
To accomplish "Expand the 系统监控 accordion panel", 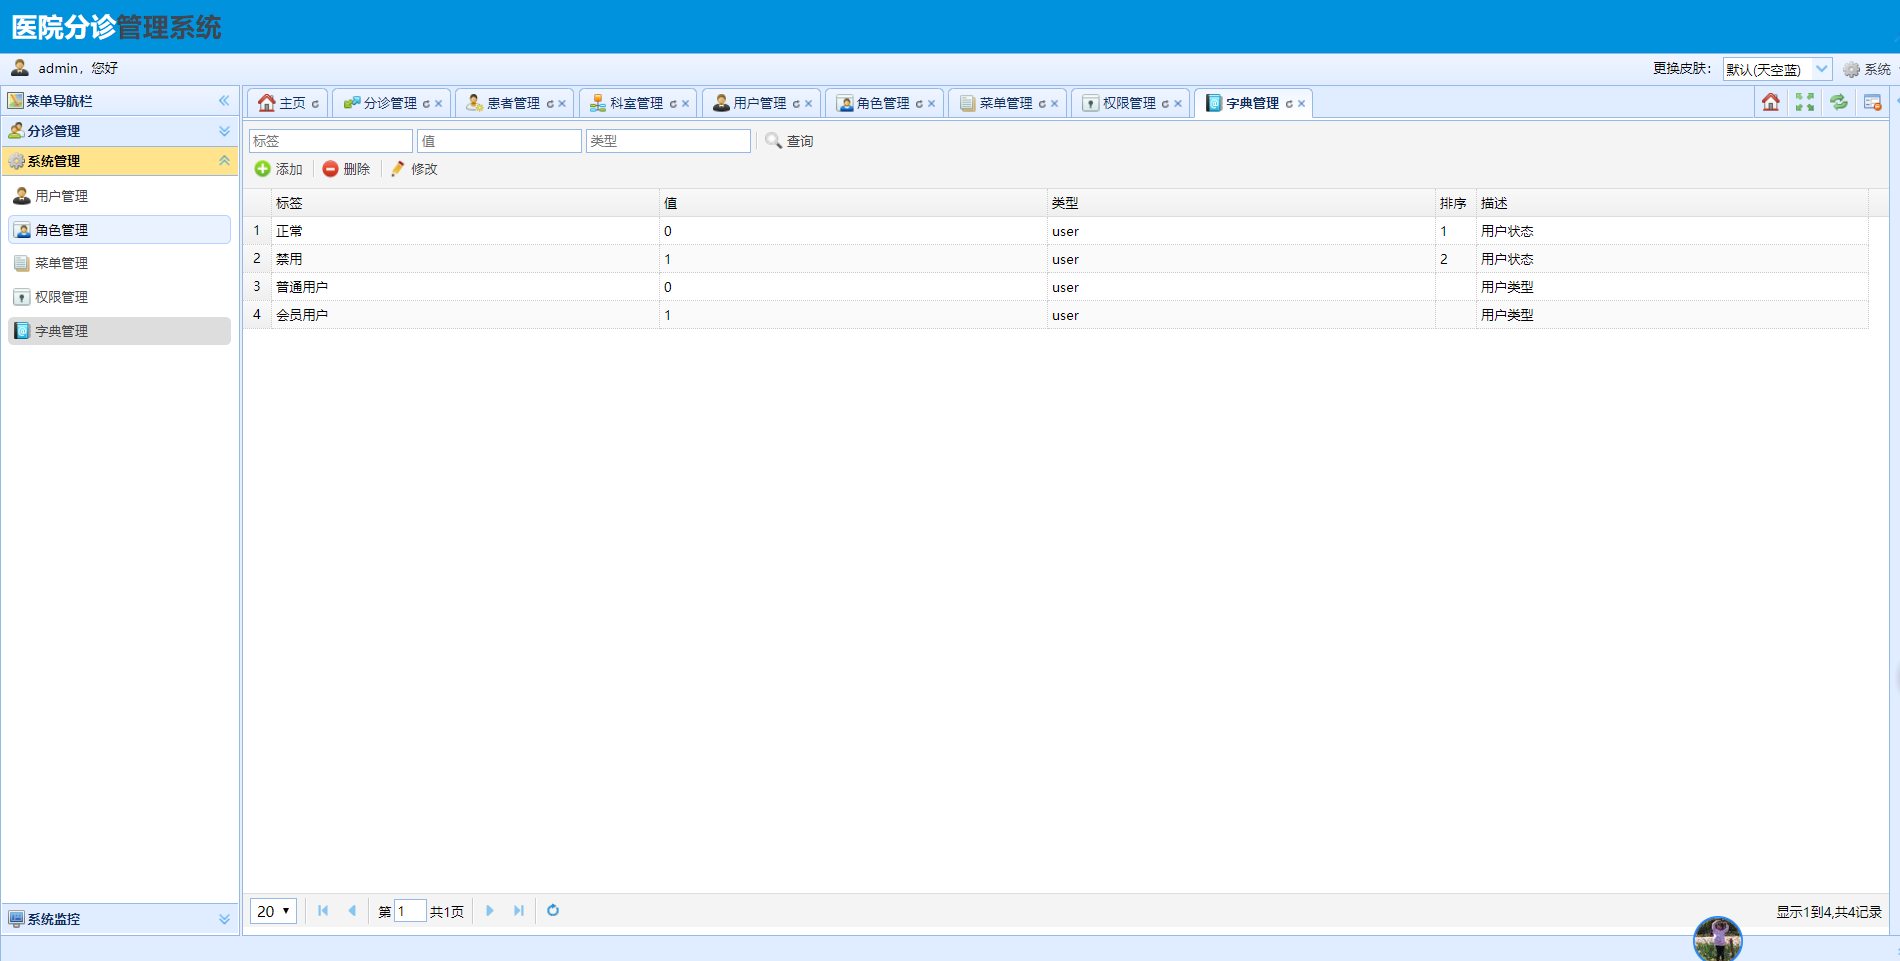I will (x=224, y=919).
